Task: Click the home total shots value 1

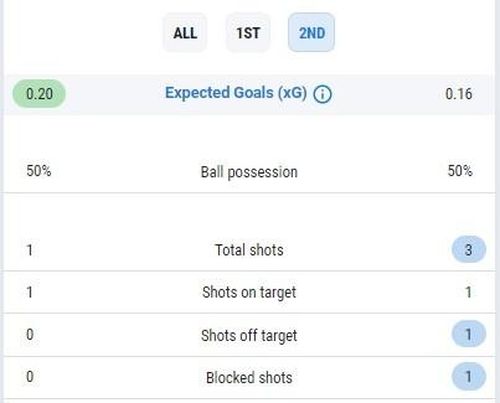Action: (30, 250)
